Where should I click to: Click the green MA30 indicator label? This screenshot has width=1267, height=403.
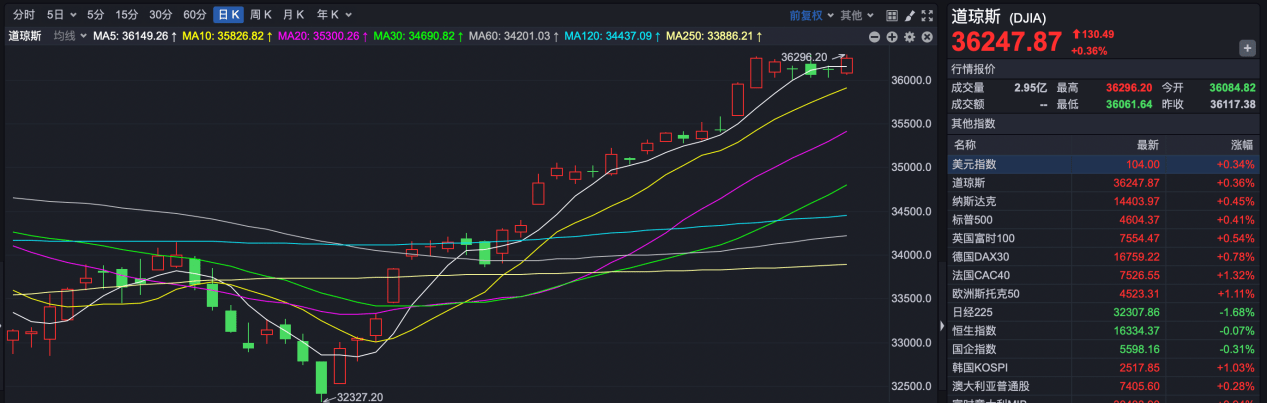click(417, 36)
